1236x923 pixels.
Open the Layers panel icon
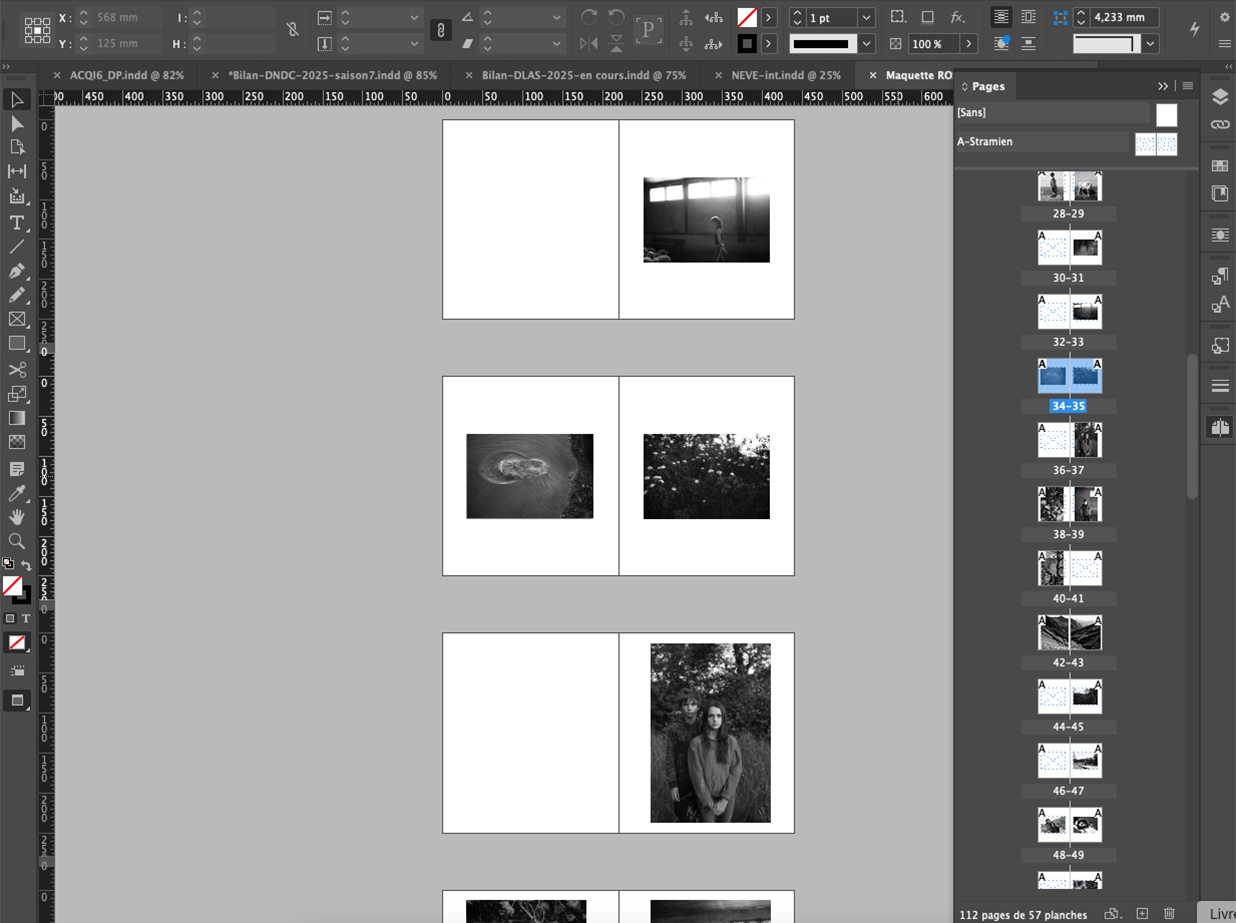click(x=1220, y=97)
